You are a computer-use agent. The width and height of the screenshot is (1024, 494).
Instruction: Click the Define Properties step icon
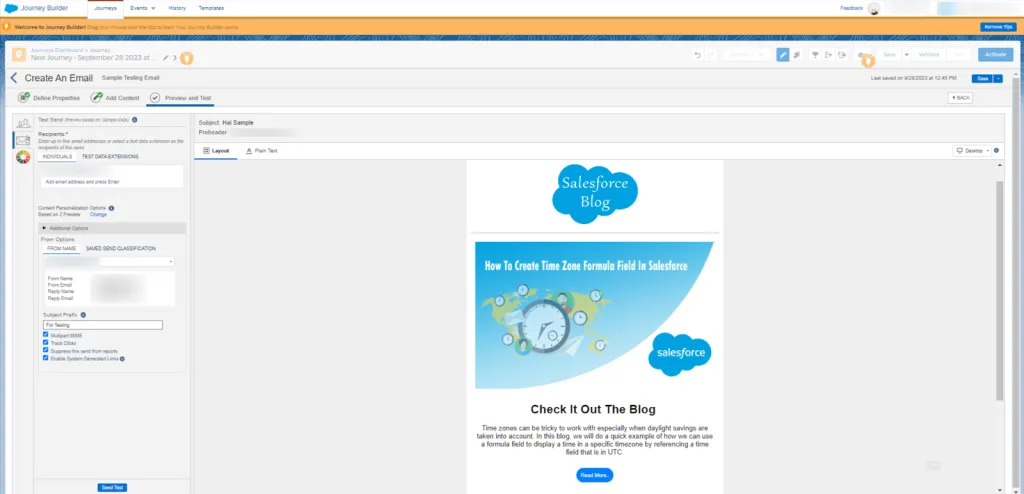[24, 97]
